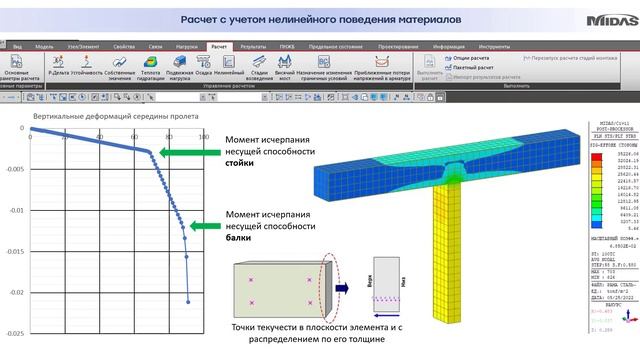Click the legend value 35226.06
This screenshot has height=360, width=640.
pos(629,154)
